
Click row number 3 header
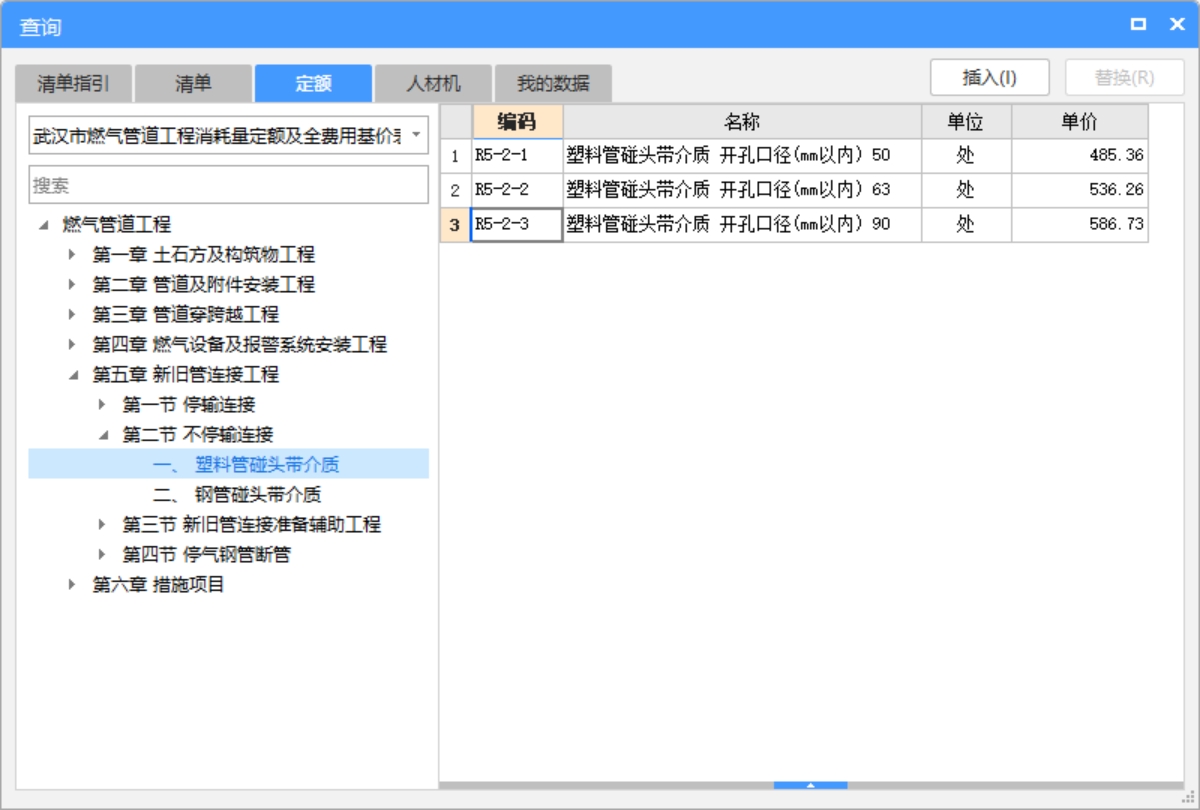[x=455, y=224]
